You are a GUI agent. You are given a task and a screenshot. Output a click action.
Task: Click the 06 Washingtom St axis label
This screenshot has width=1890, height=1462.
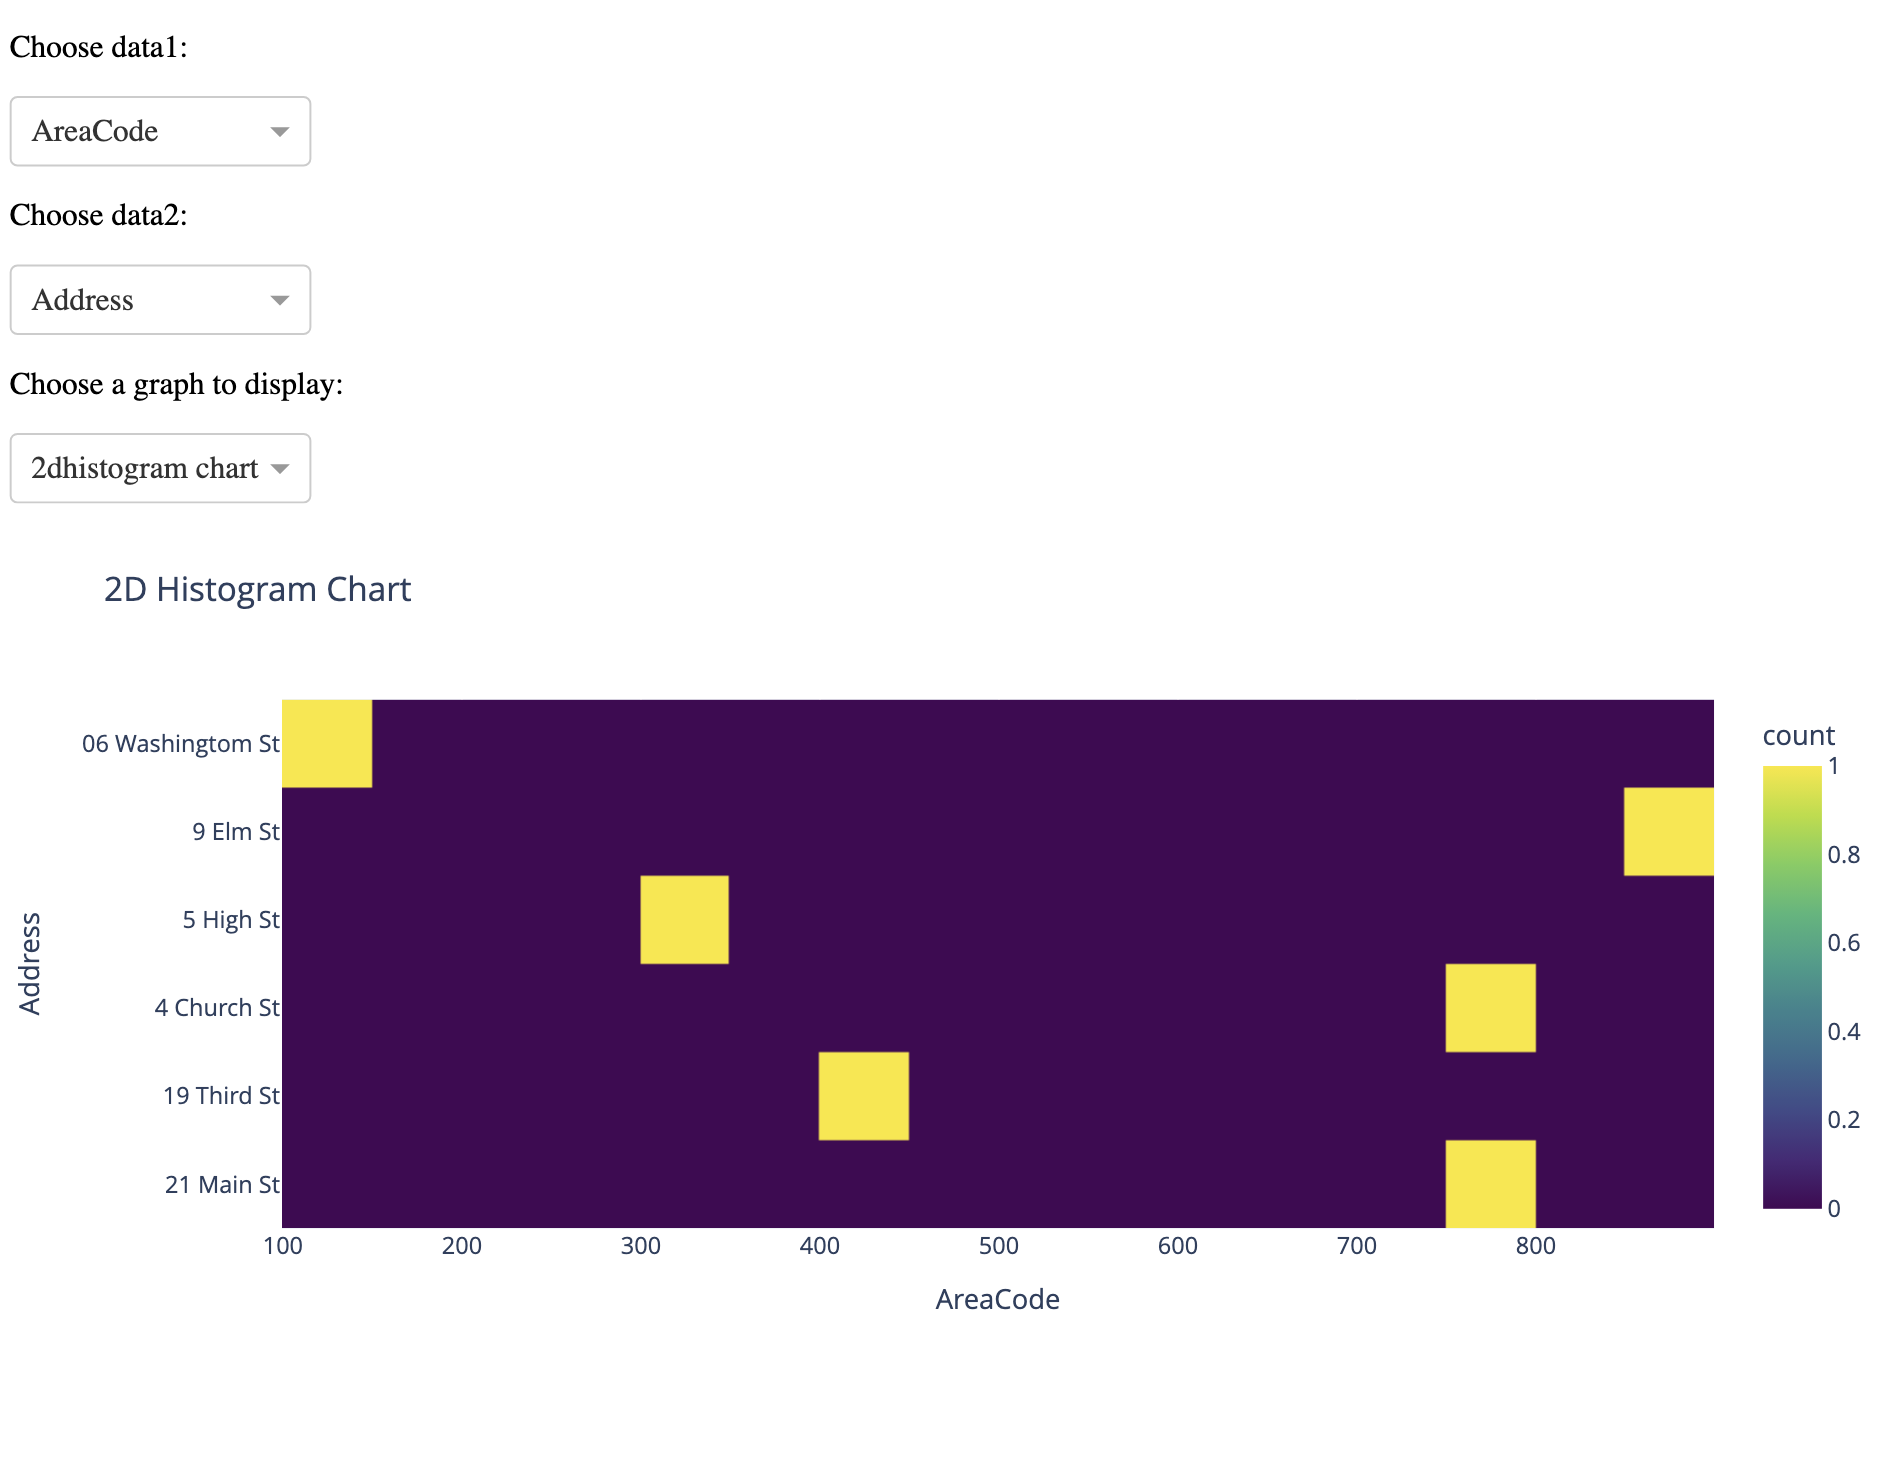[181, 744]
